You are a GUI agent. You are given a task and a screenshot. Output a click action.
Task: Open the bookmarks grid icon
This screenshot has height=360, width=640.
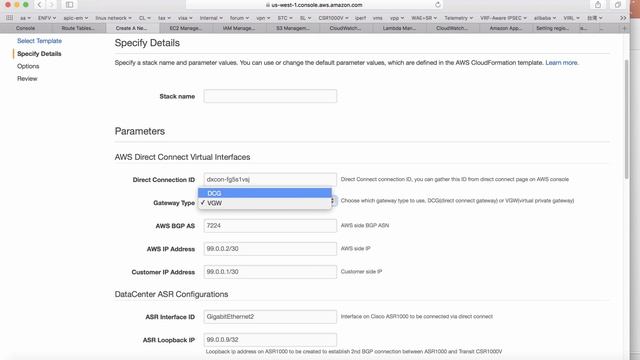pyautogui.click(x=9, y=18)
